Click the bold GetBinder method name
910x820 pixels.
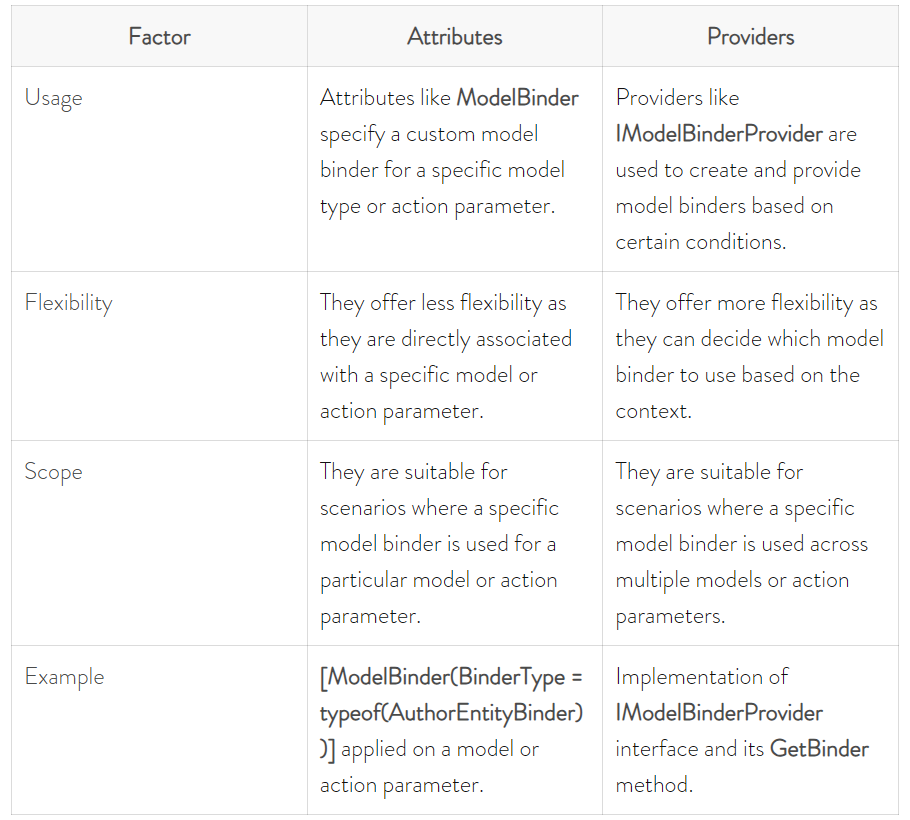(819, 749)
